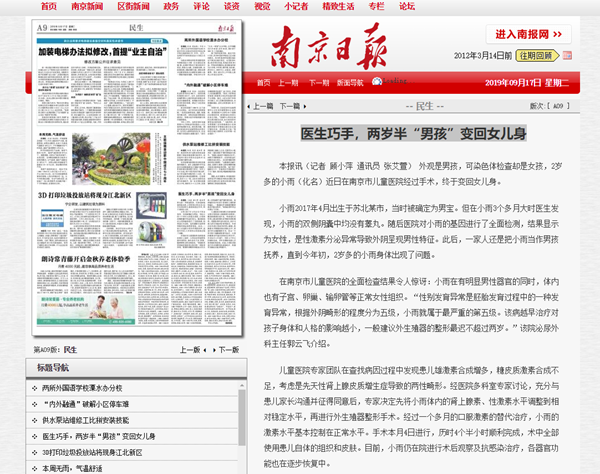Screen dimensions: 600x474
Task: Go to previous article via 上一篇
Action: (x=263, y=105)
